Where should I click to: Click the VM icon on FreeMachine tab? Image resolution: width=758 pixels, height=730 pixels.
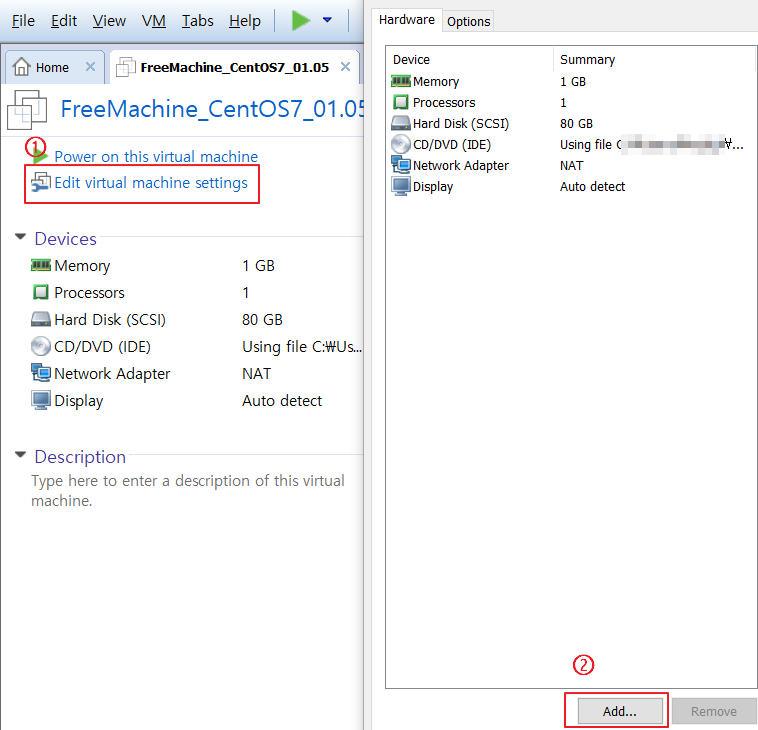pyautogui.click(x=125, y=67)
